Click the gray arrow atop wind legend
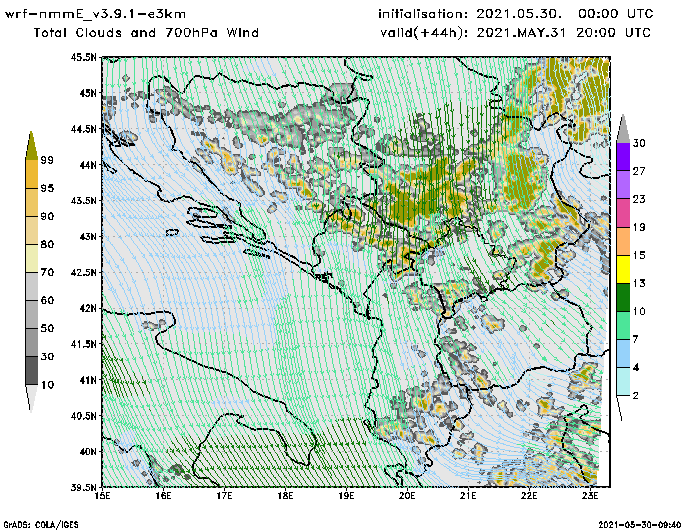Screen dimensions: 700x530 [x=622, y=128]
